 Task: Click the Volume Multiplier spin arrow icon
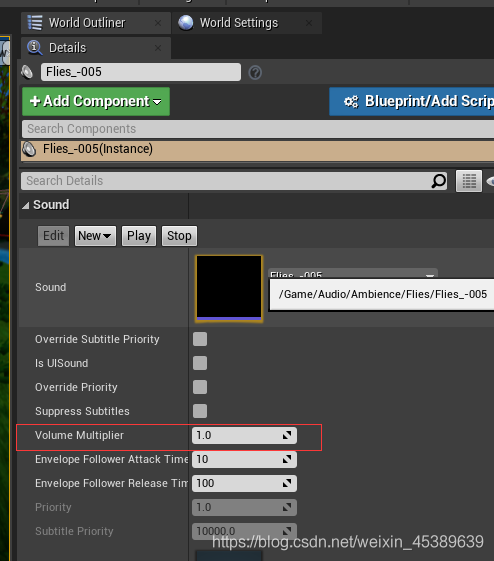[287, 435]
